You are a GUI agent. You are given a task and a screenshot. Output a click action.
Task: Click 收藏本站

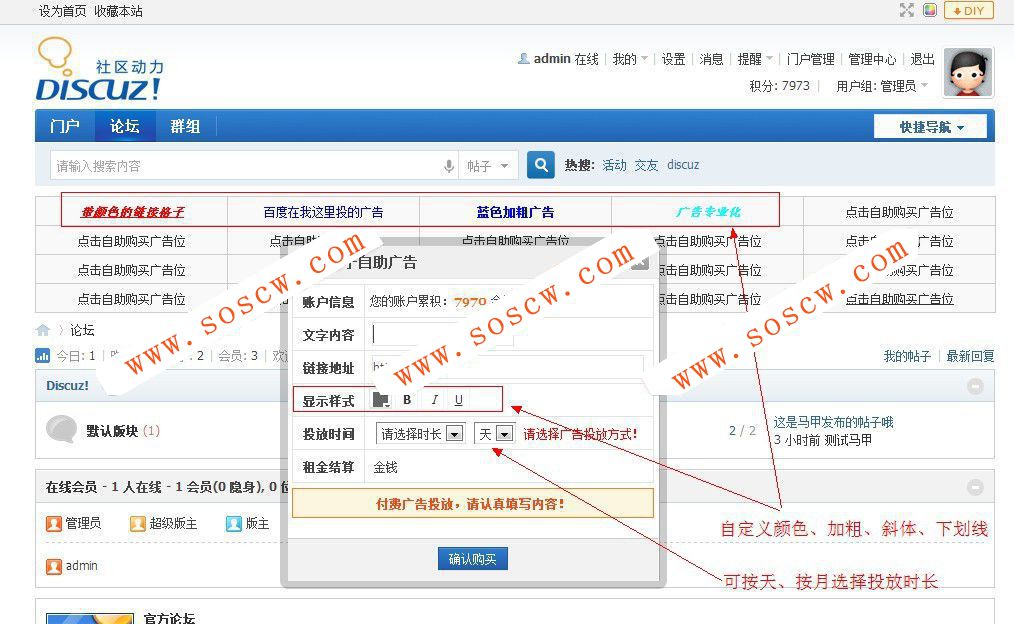(x=118, y=11)
